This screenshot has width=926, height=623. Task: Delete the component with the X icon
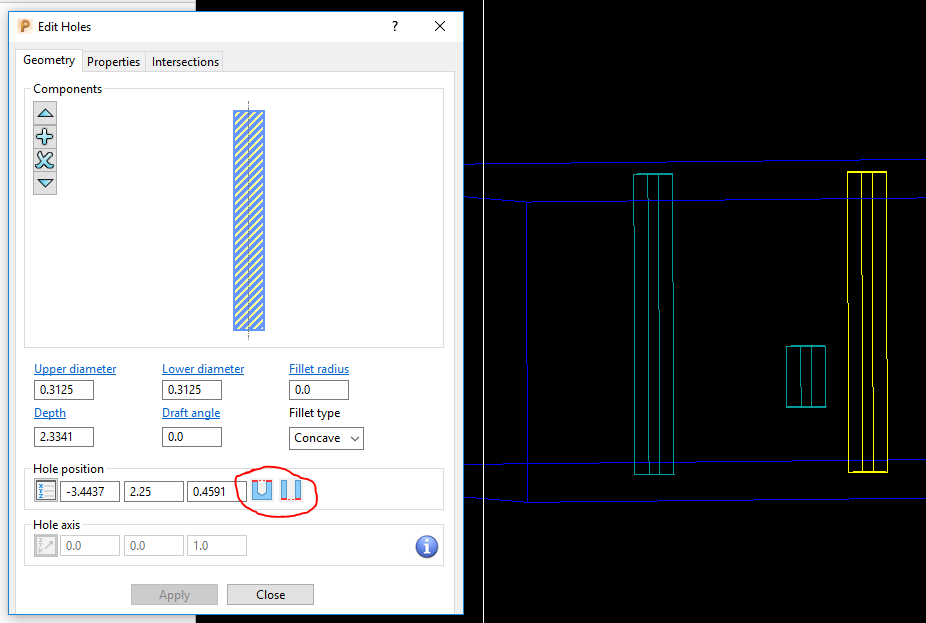tap(45, 160)
